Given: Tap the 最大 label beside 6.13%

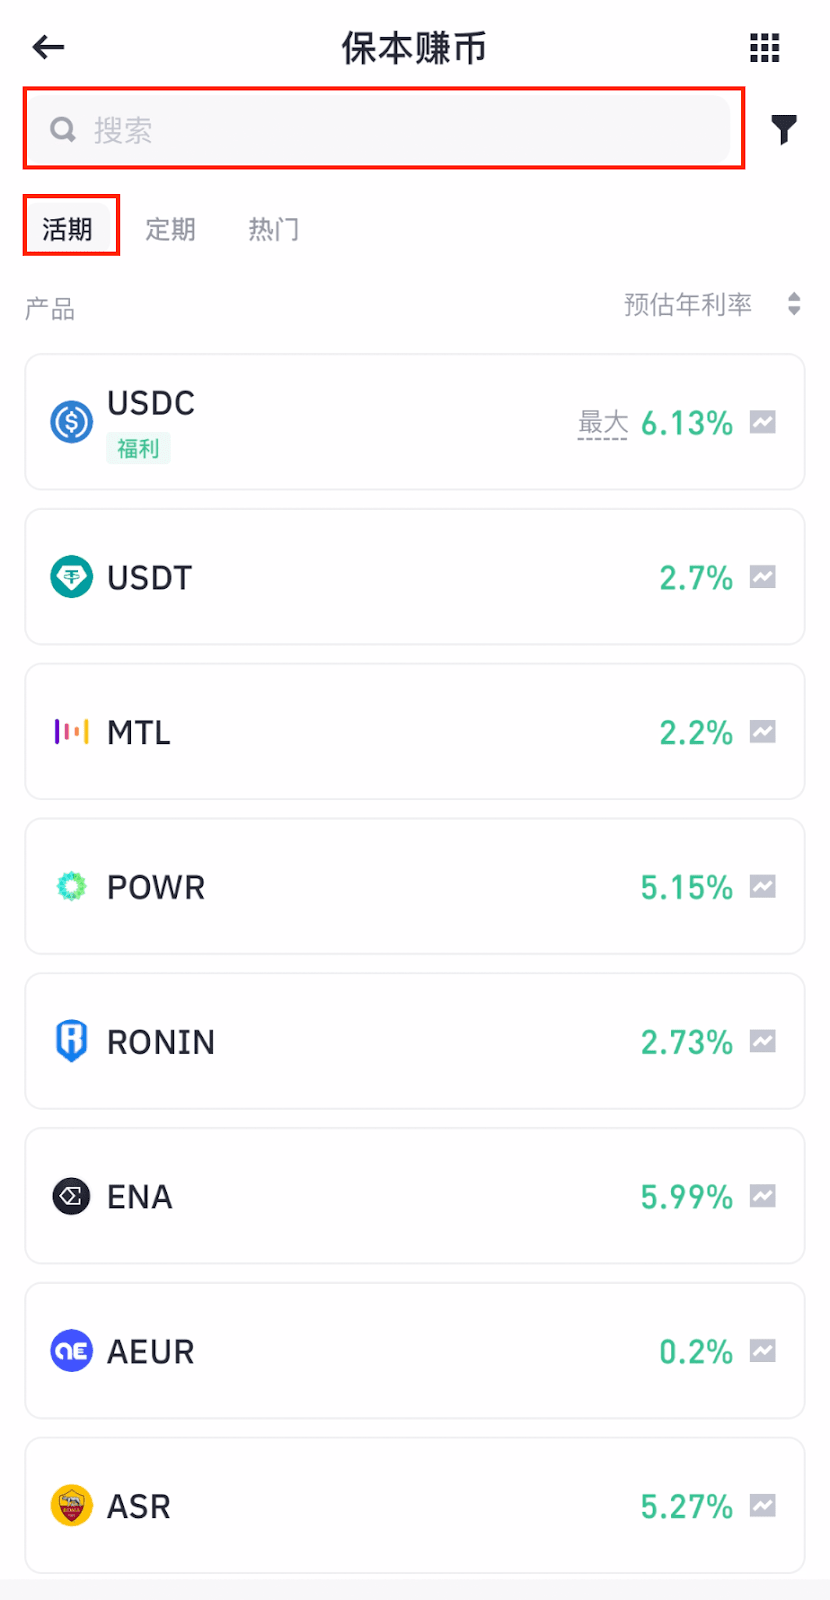Looking at the screenshot, I should point(603,423).
